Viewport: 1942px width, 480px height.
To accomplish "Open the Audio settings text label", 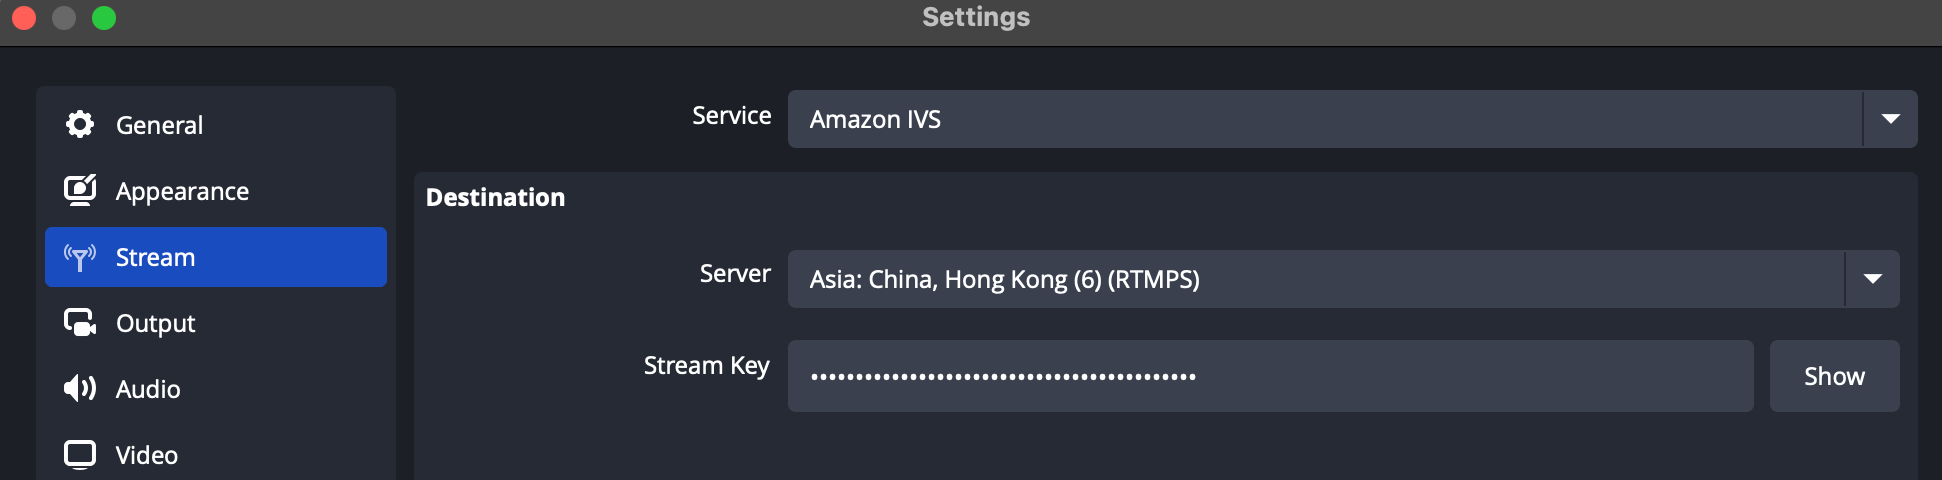I will 148,389.
